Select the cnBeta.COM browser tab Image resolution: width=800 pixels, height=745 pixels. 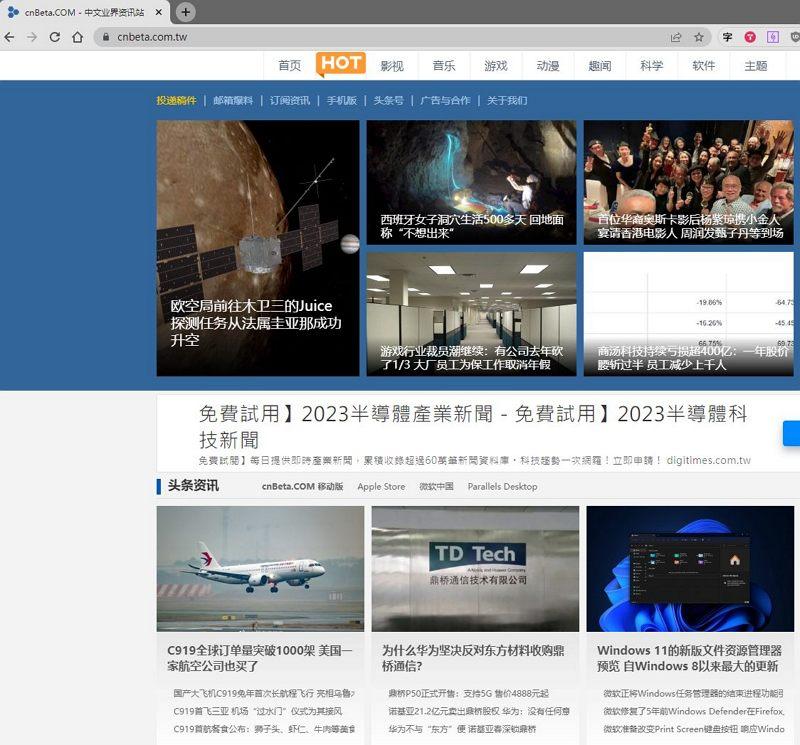pos(84,12)
